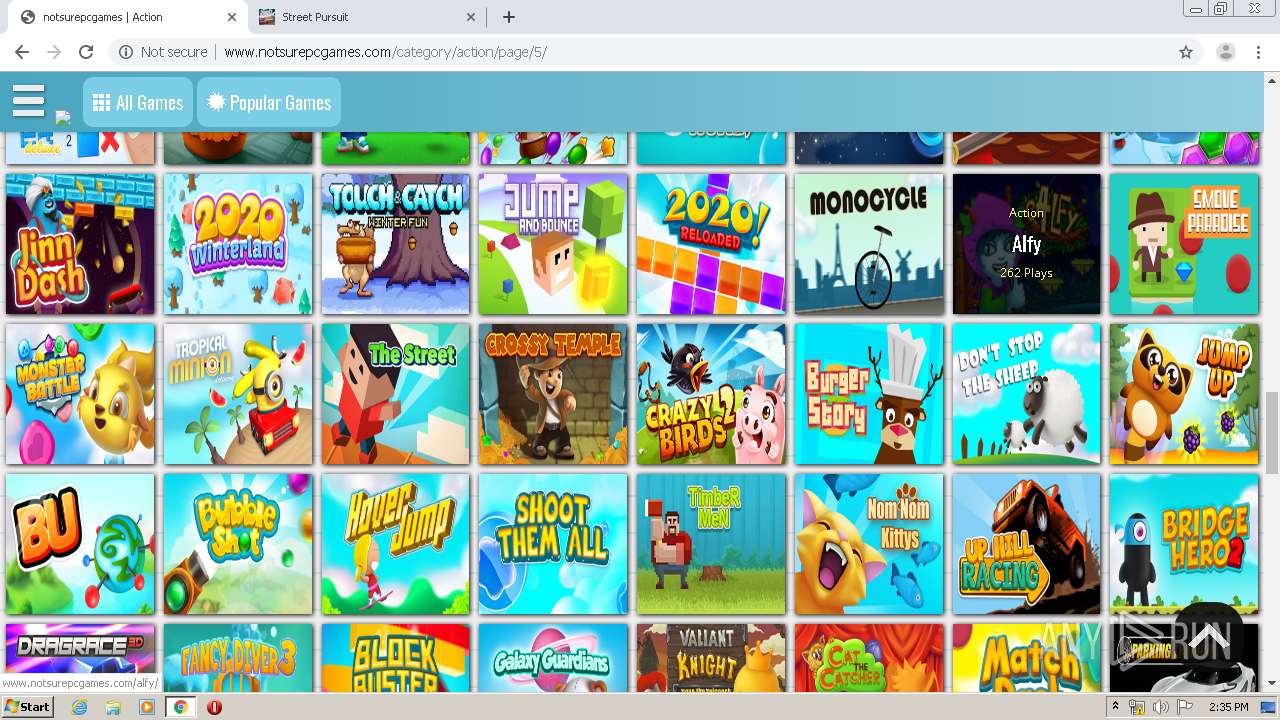Play Nom Nom Kittys game
This screenshot has height=720, width=1280.
[x=869, y=544]
